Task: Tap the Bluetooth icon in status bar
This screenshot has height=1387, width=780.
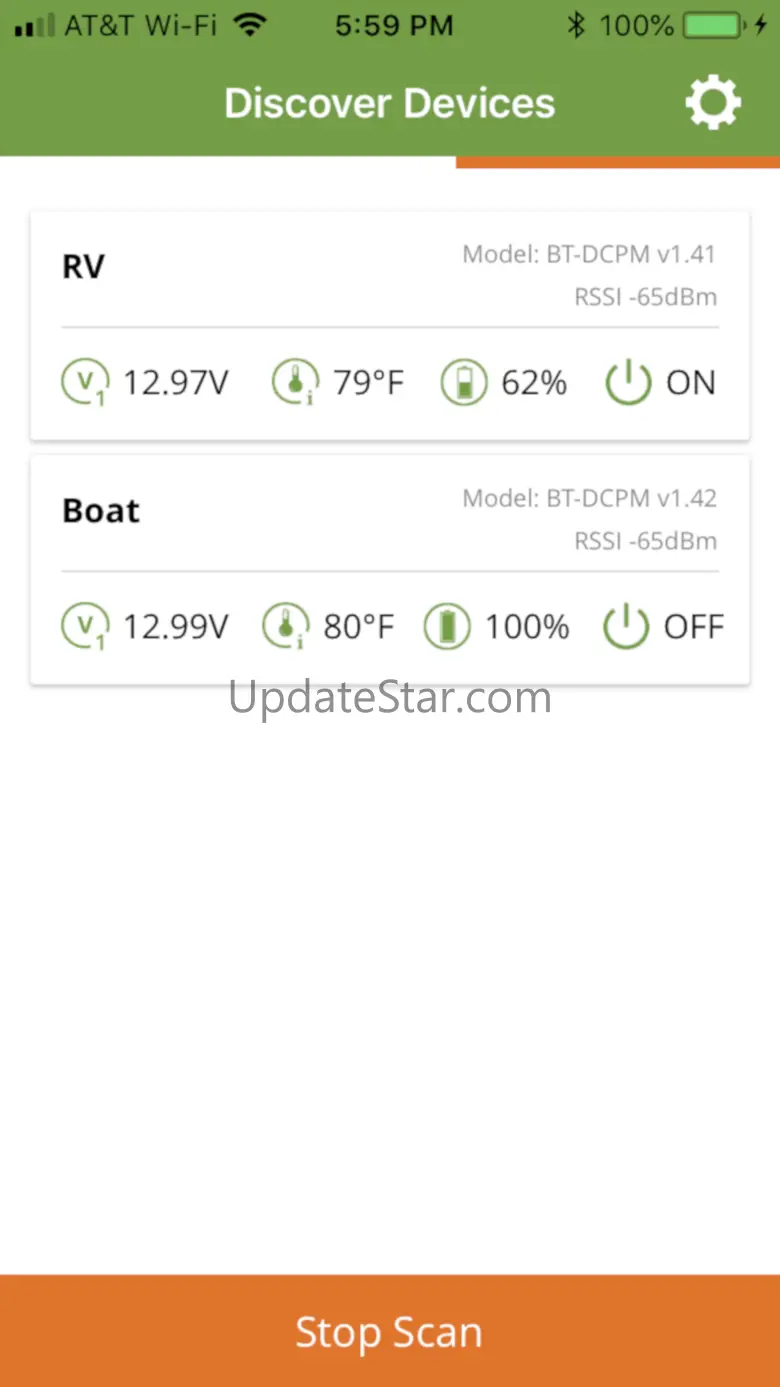Action: click(575, 26)
